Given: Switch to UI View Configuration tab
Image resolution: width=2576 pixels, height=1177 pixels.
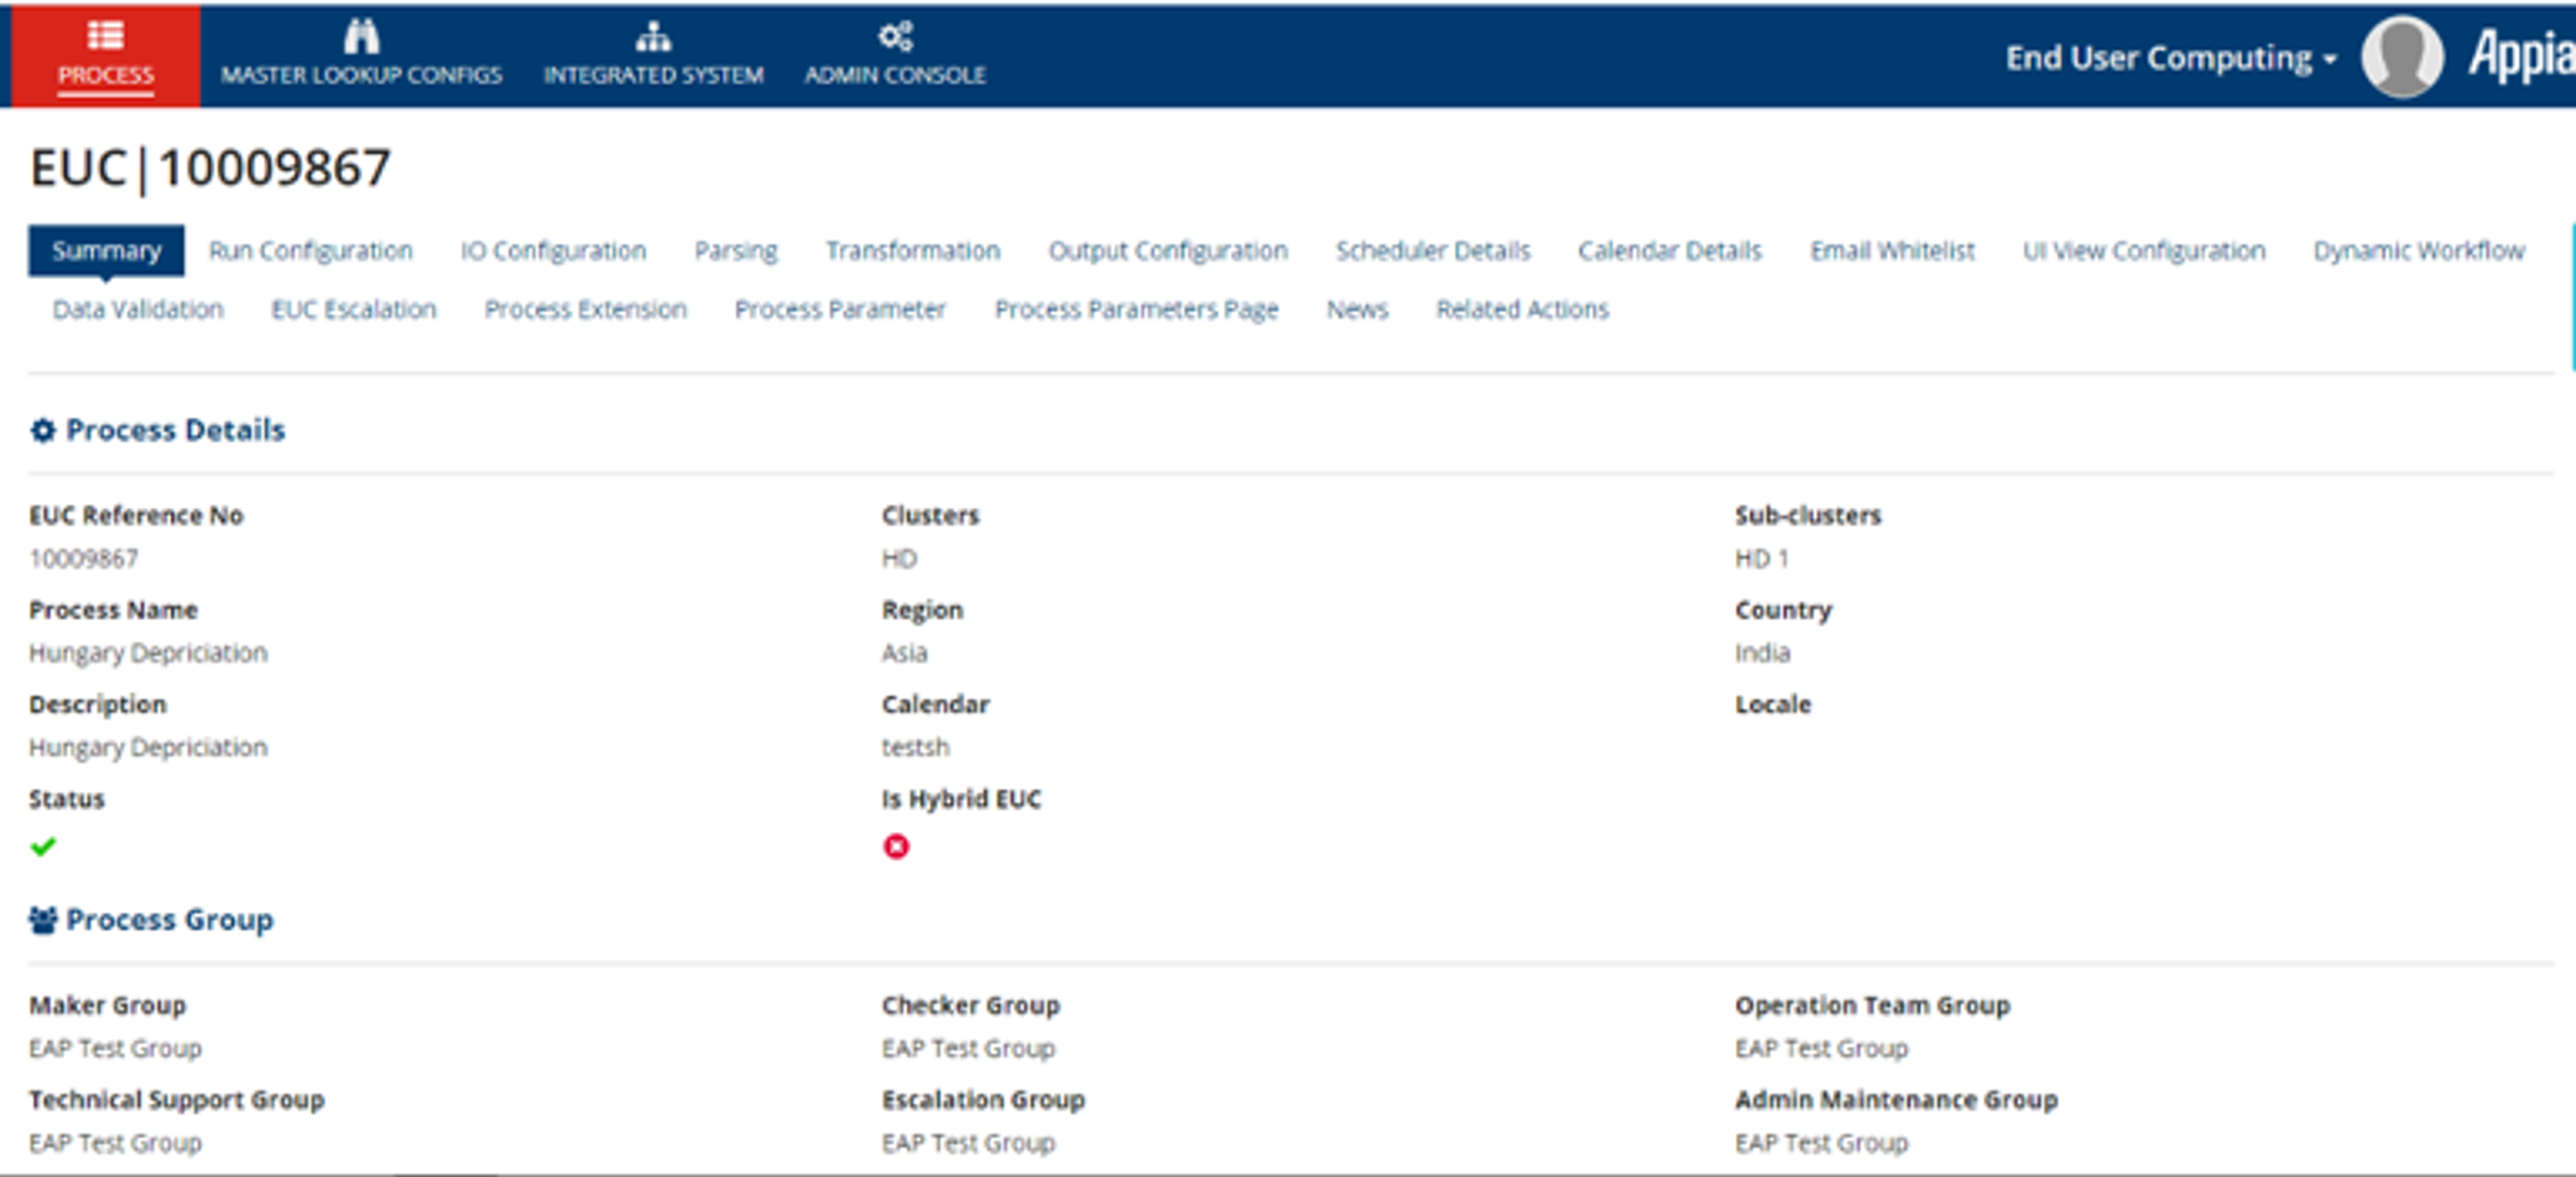Looking at the screenshot, I should coord(2144,250).
